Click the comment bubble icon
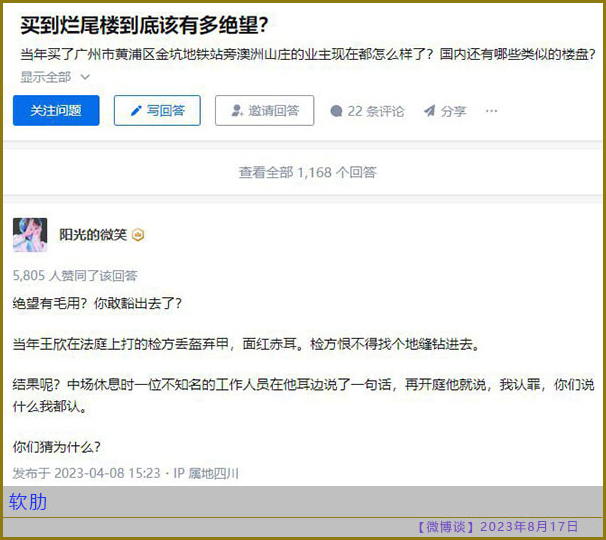Image resolution: width=606 pixels, height=540 pixels. [x=337, y=111]
